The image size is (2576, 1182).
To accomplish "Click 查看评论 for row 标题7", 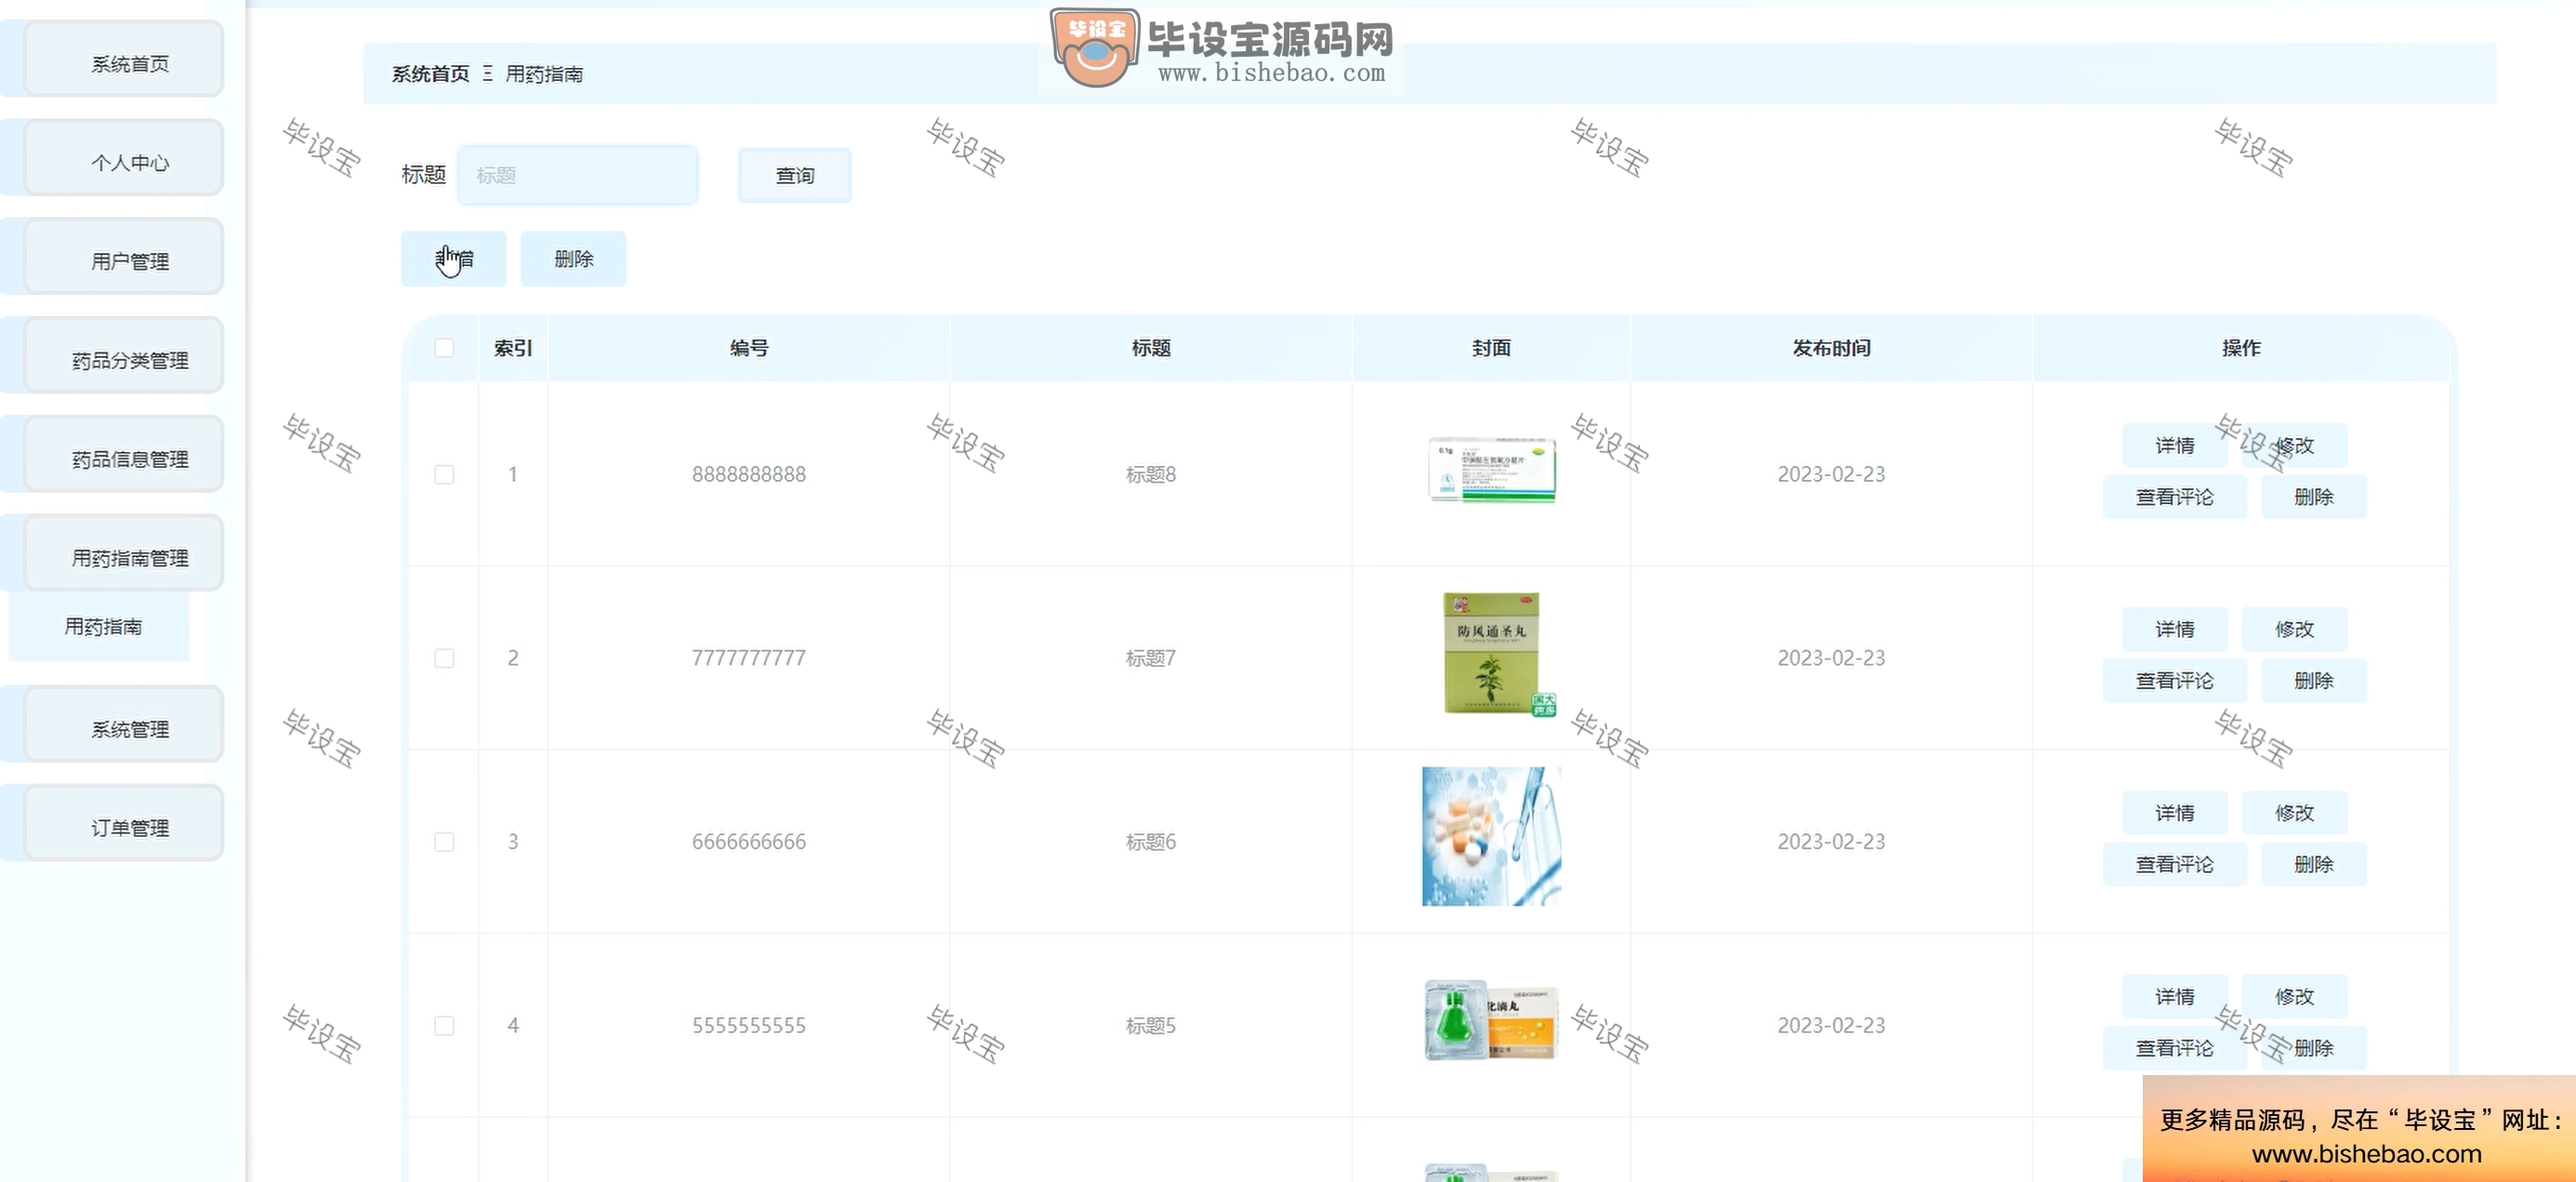I will [x=2175, y=681].
